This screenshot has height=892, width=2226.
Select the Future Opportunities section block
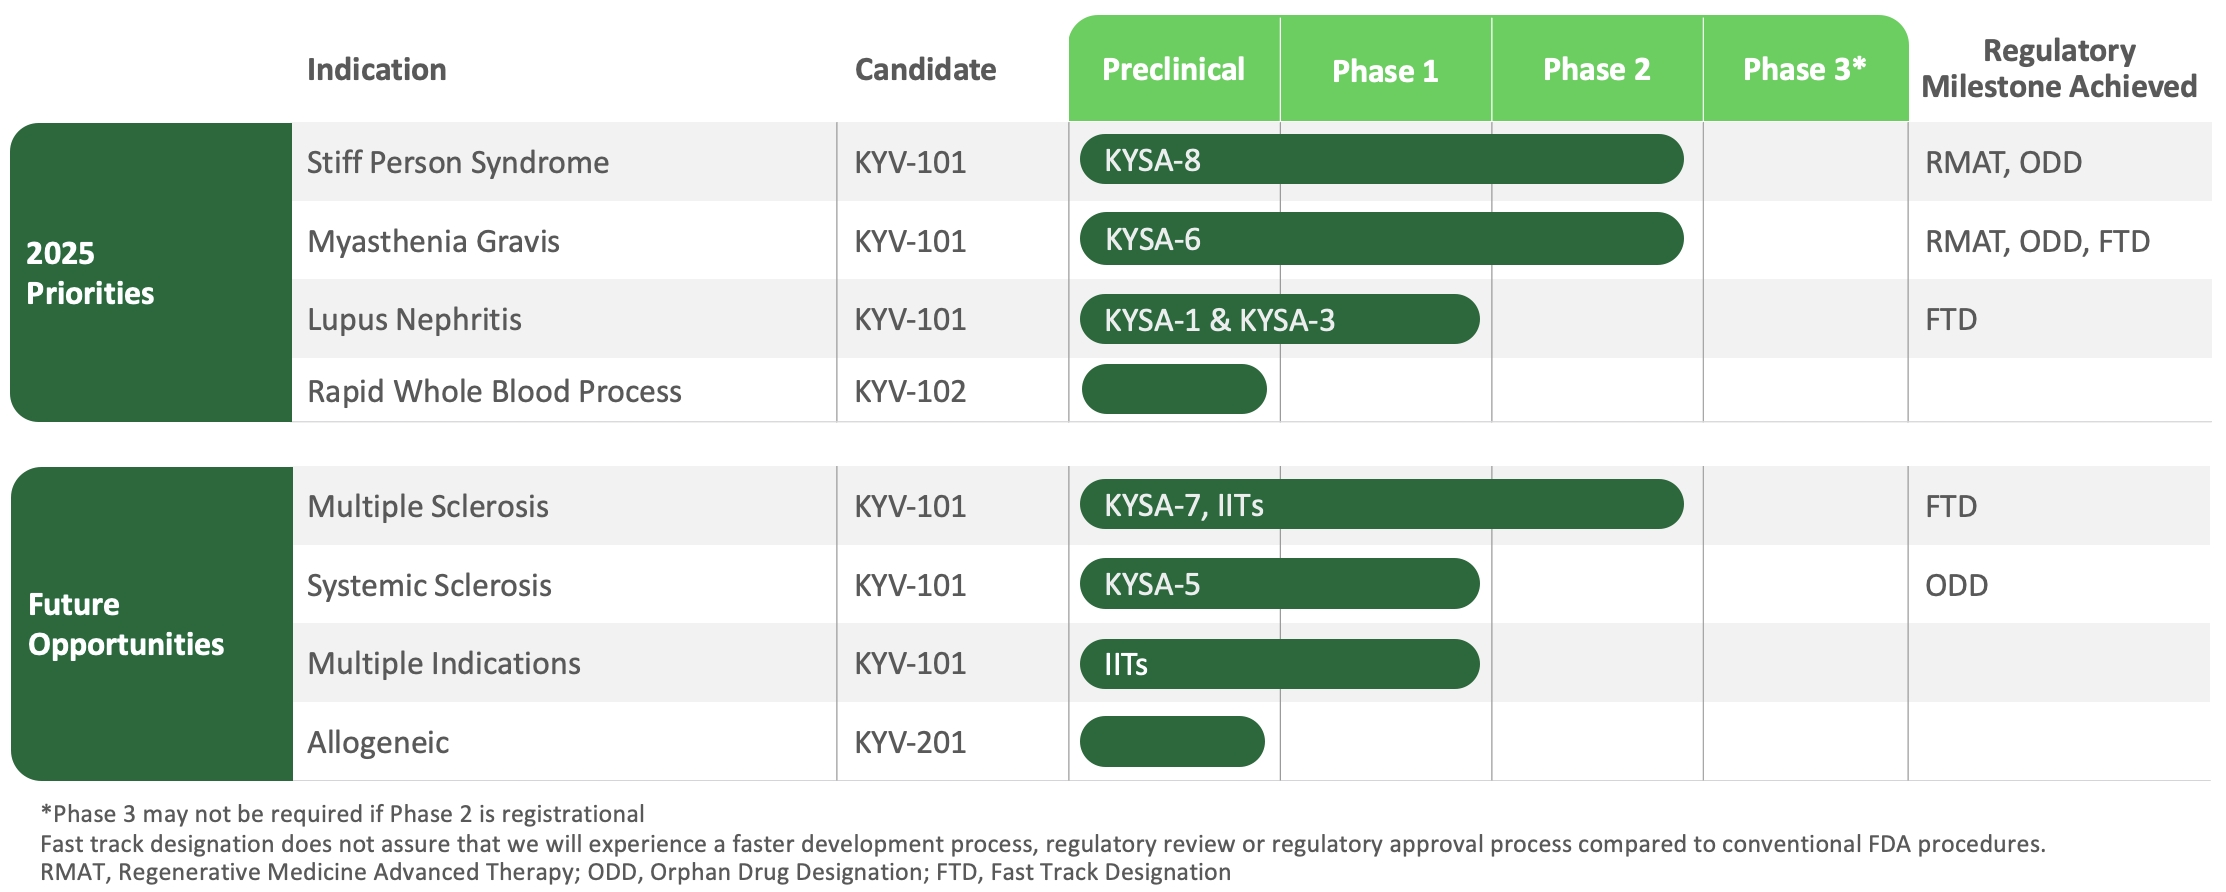(150, 624)
